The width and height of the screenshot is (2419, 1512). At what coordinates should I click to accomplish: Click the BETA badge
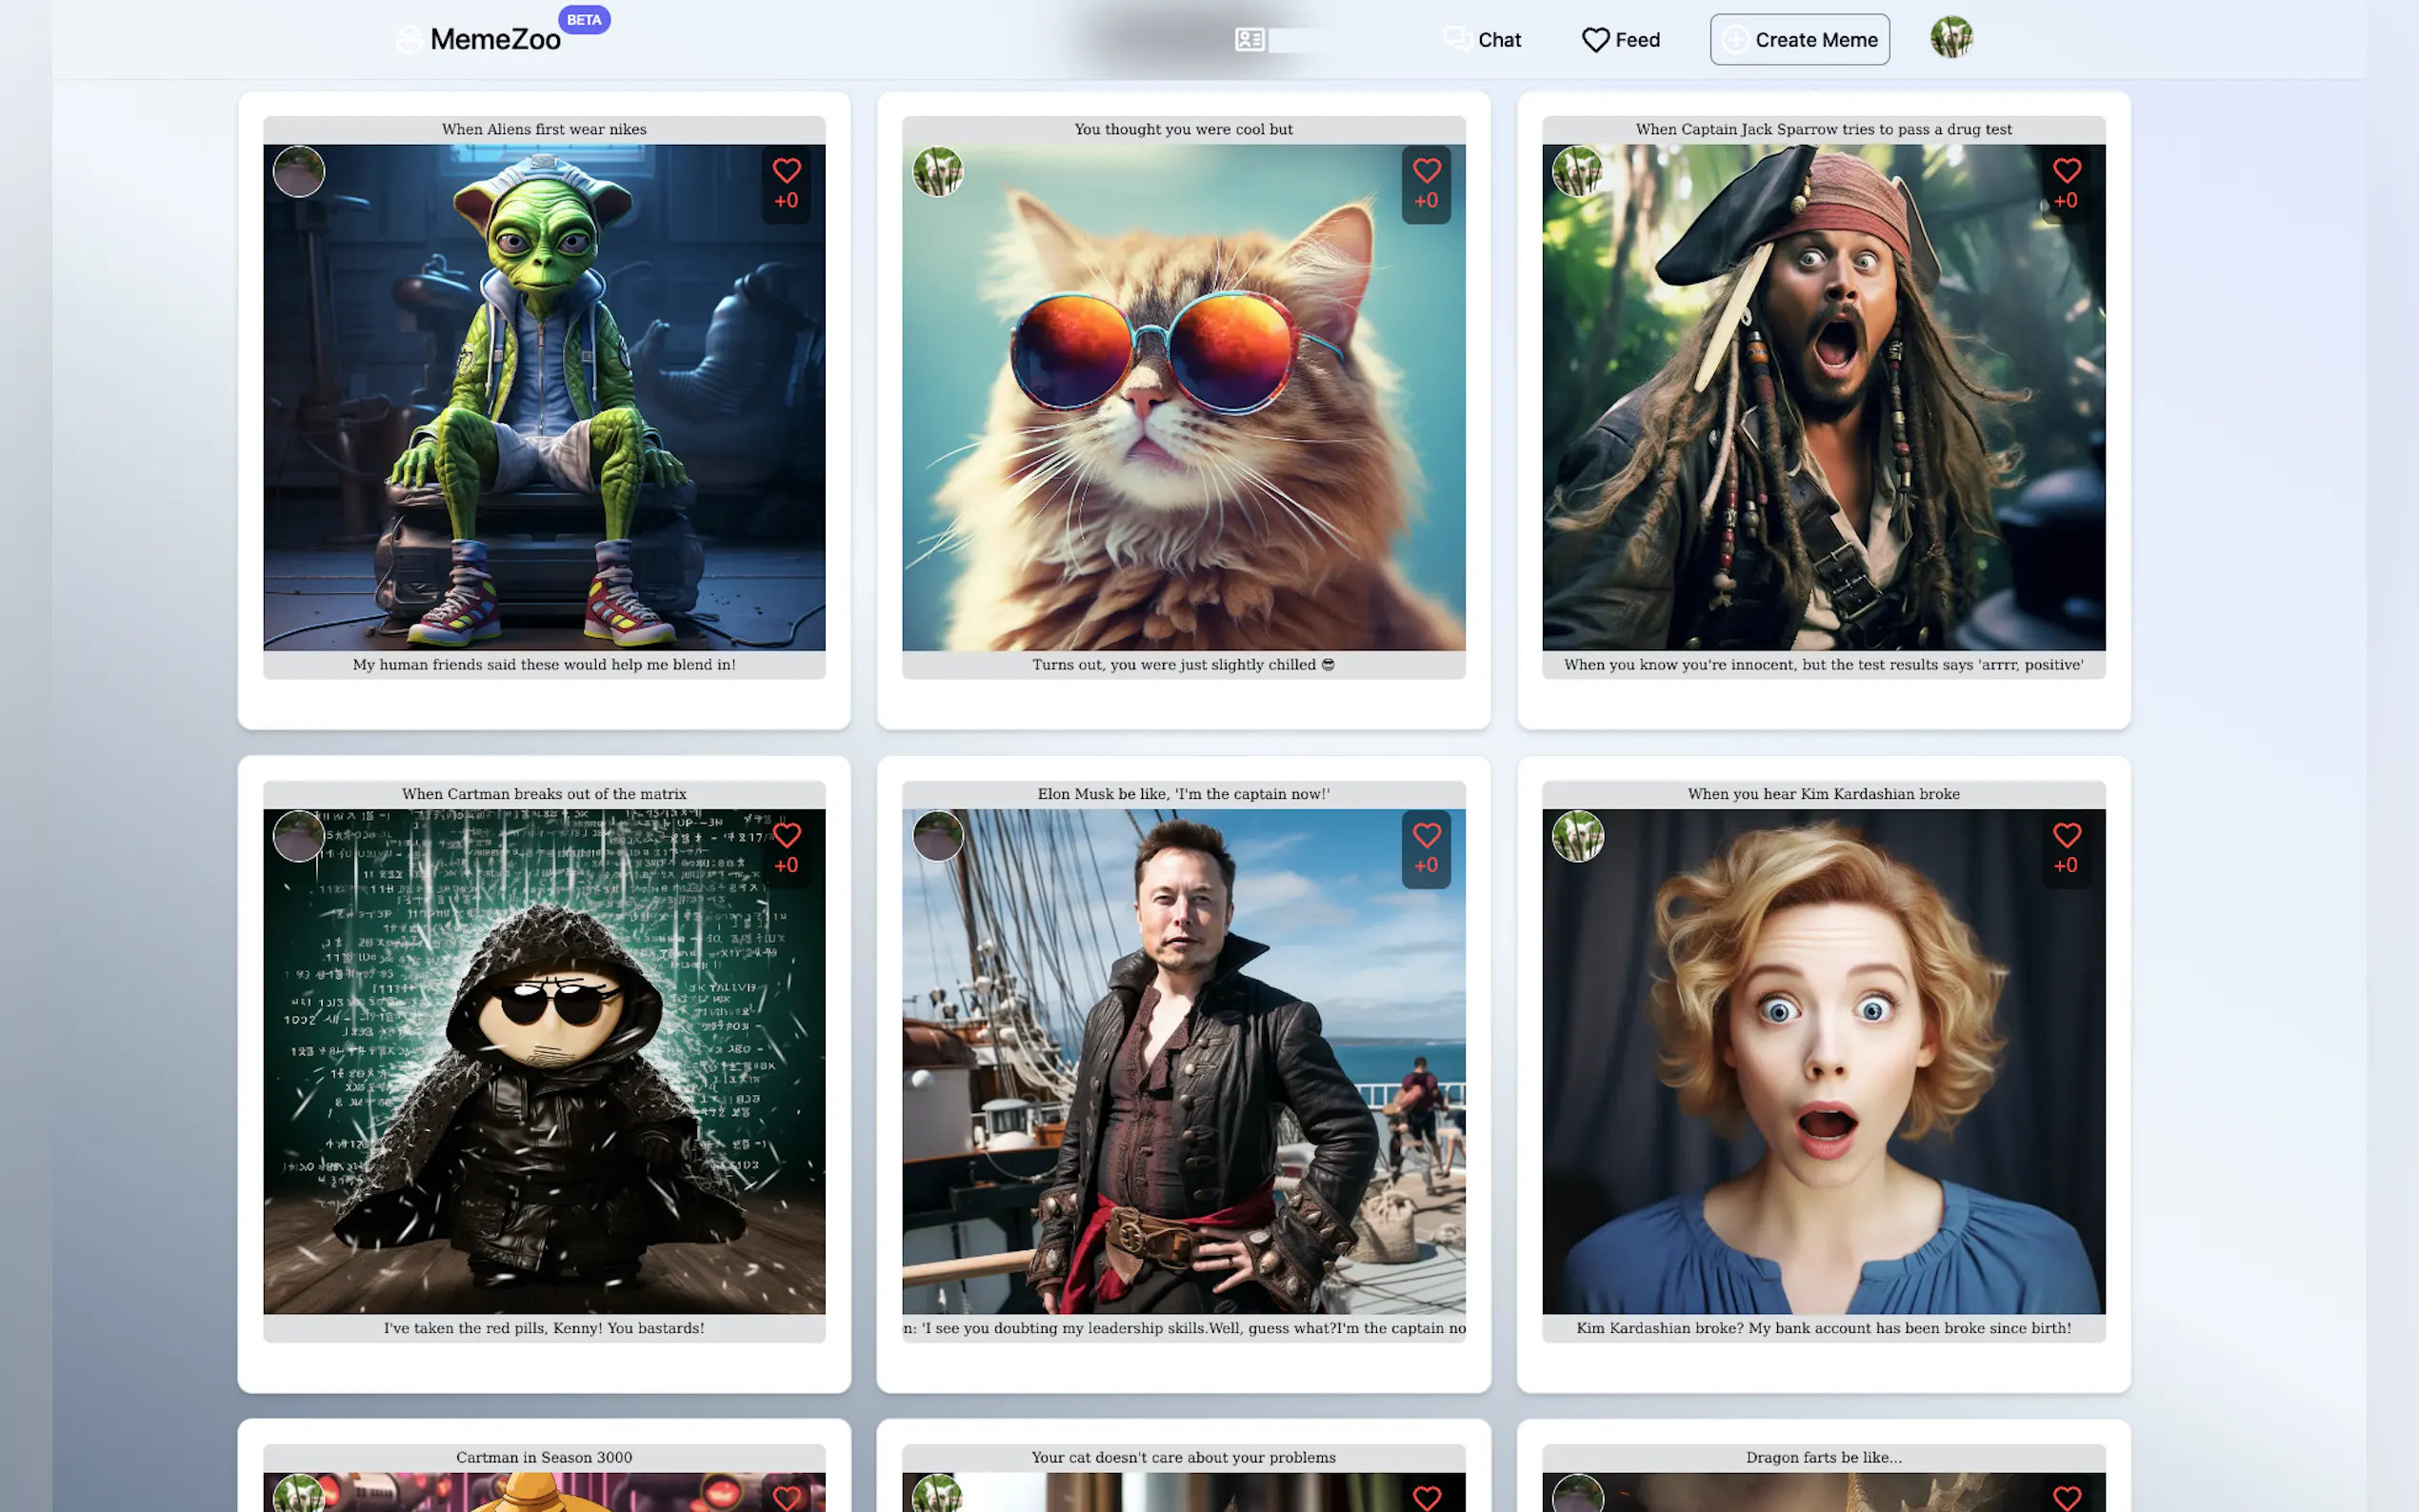(584, 20)
